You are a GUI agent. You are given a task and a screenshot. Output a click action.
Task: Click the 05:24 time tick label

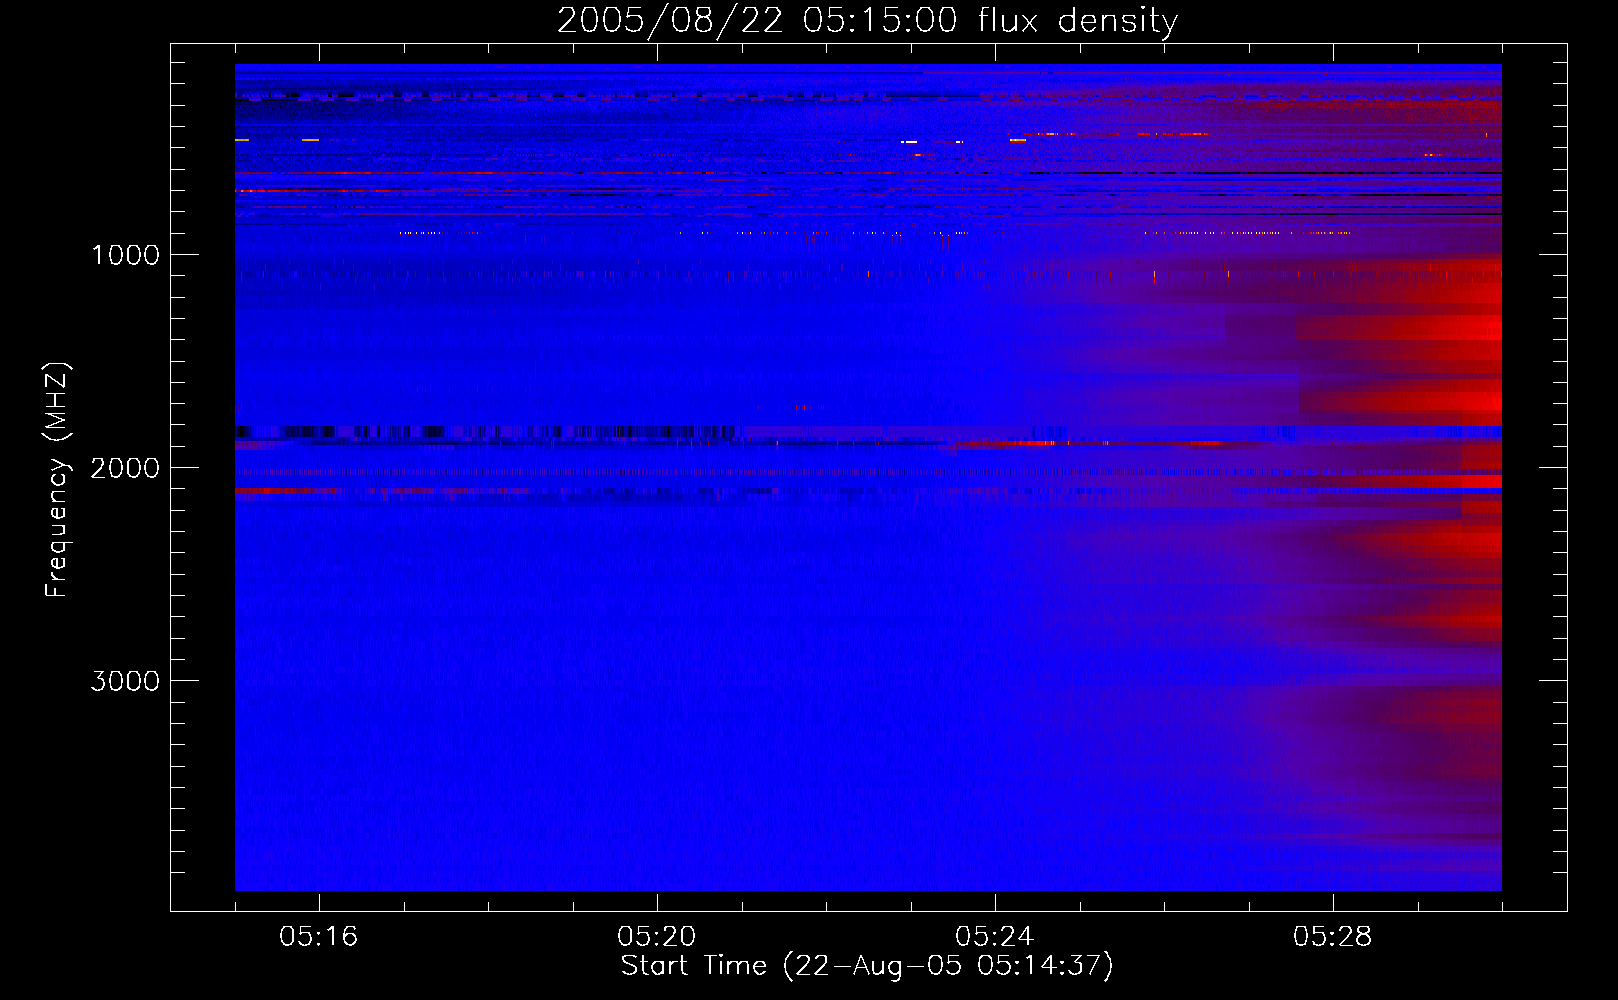[995, 937]
